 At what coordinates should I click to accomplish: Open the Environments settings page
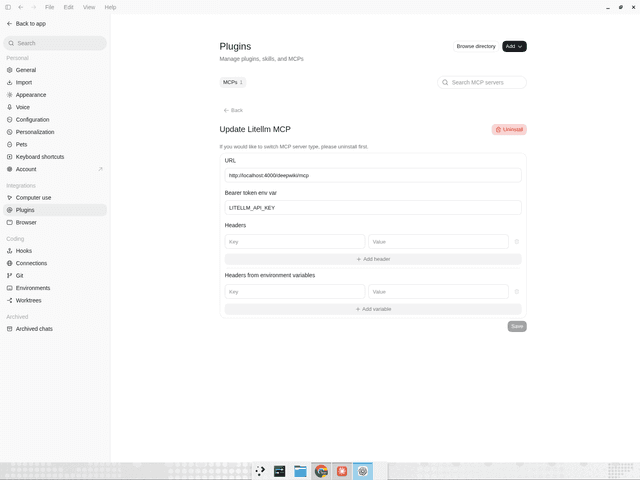click(55, 288)
